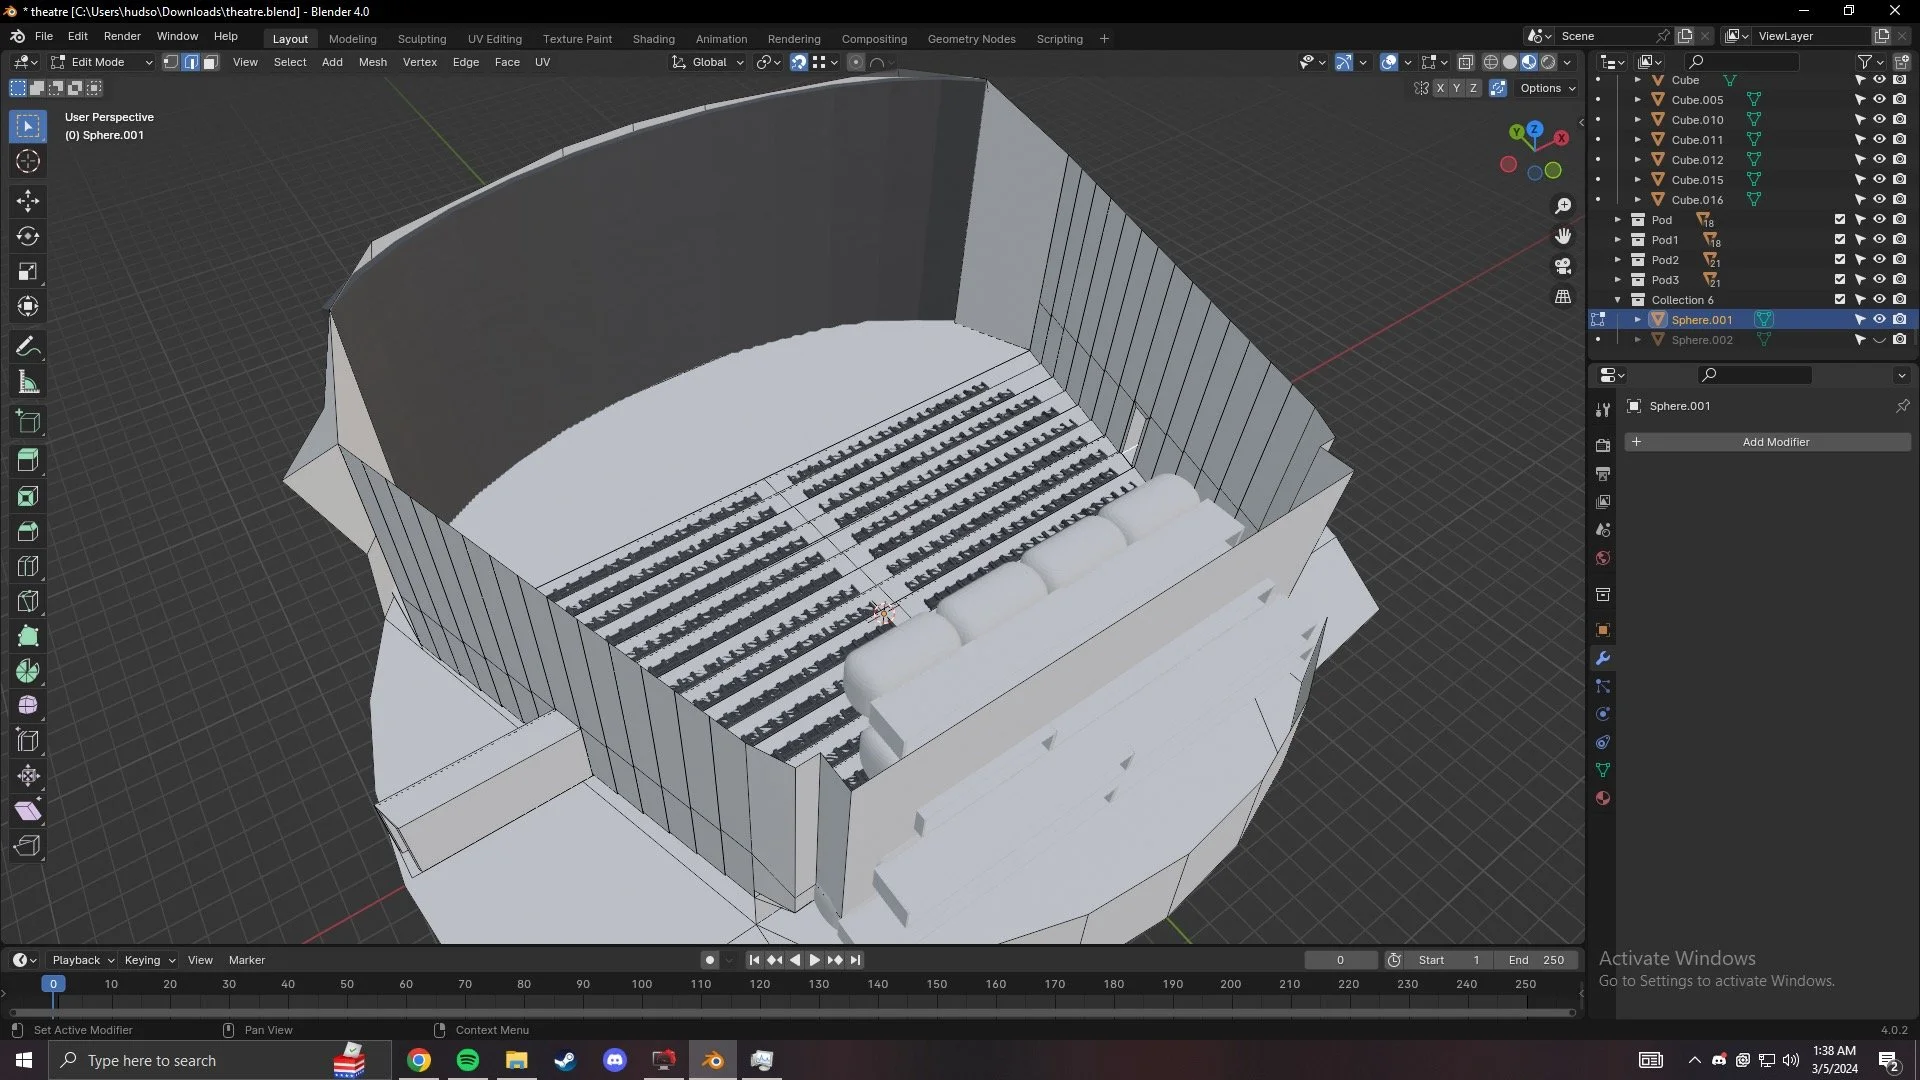Uncheck the Pod2 collection checkbox
Image resolution: width=1920 pixels, height=1080 pixels.
pos(1839,260)
